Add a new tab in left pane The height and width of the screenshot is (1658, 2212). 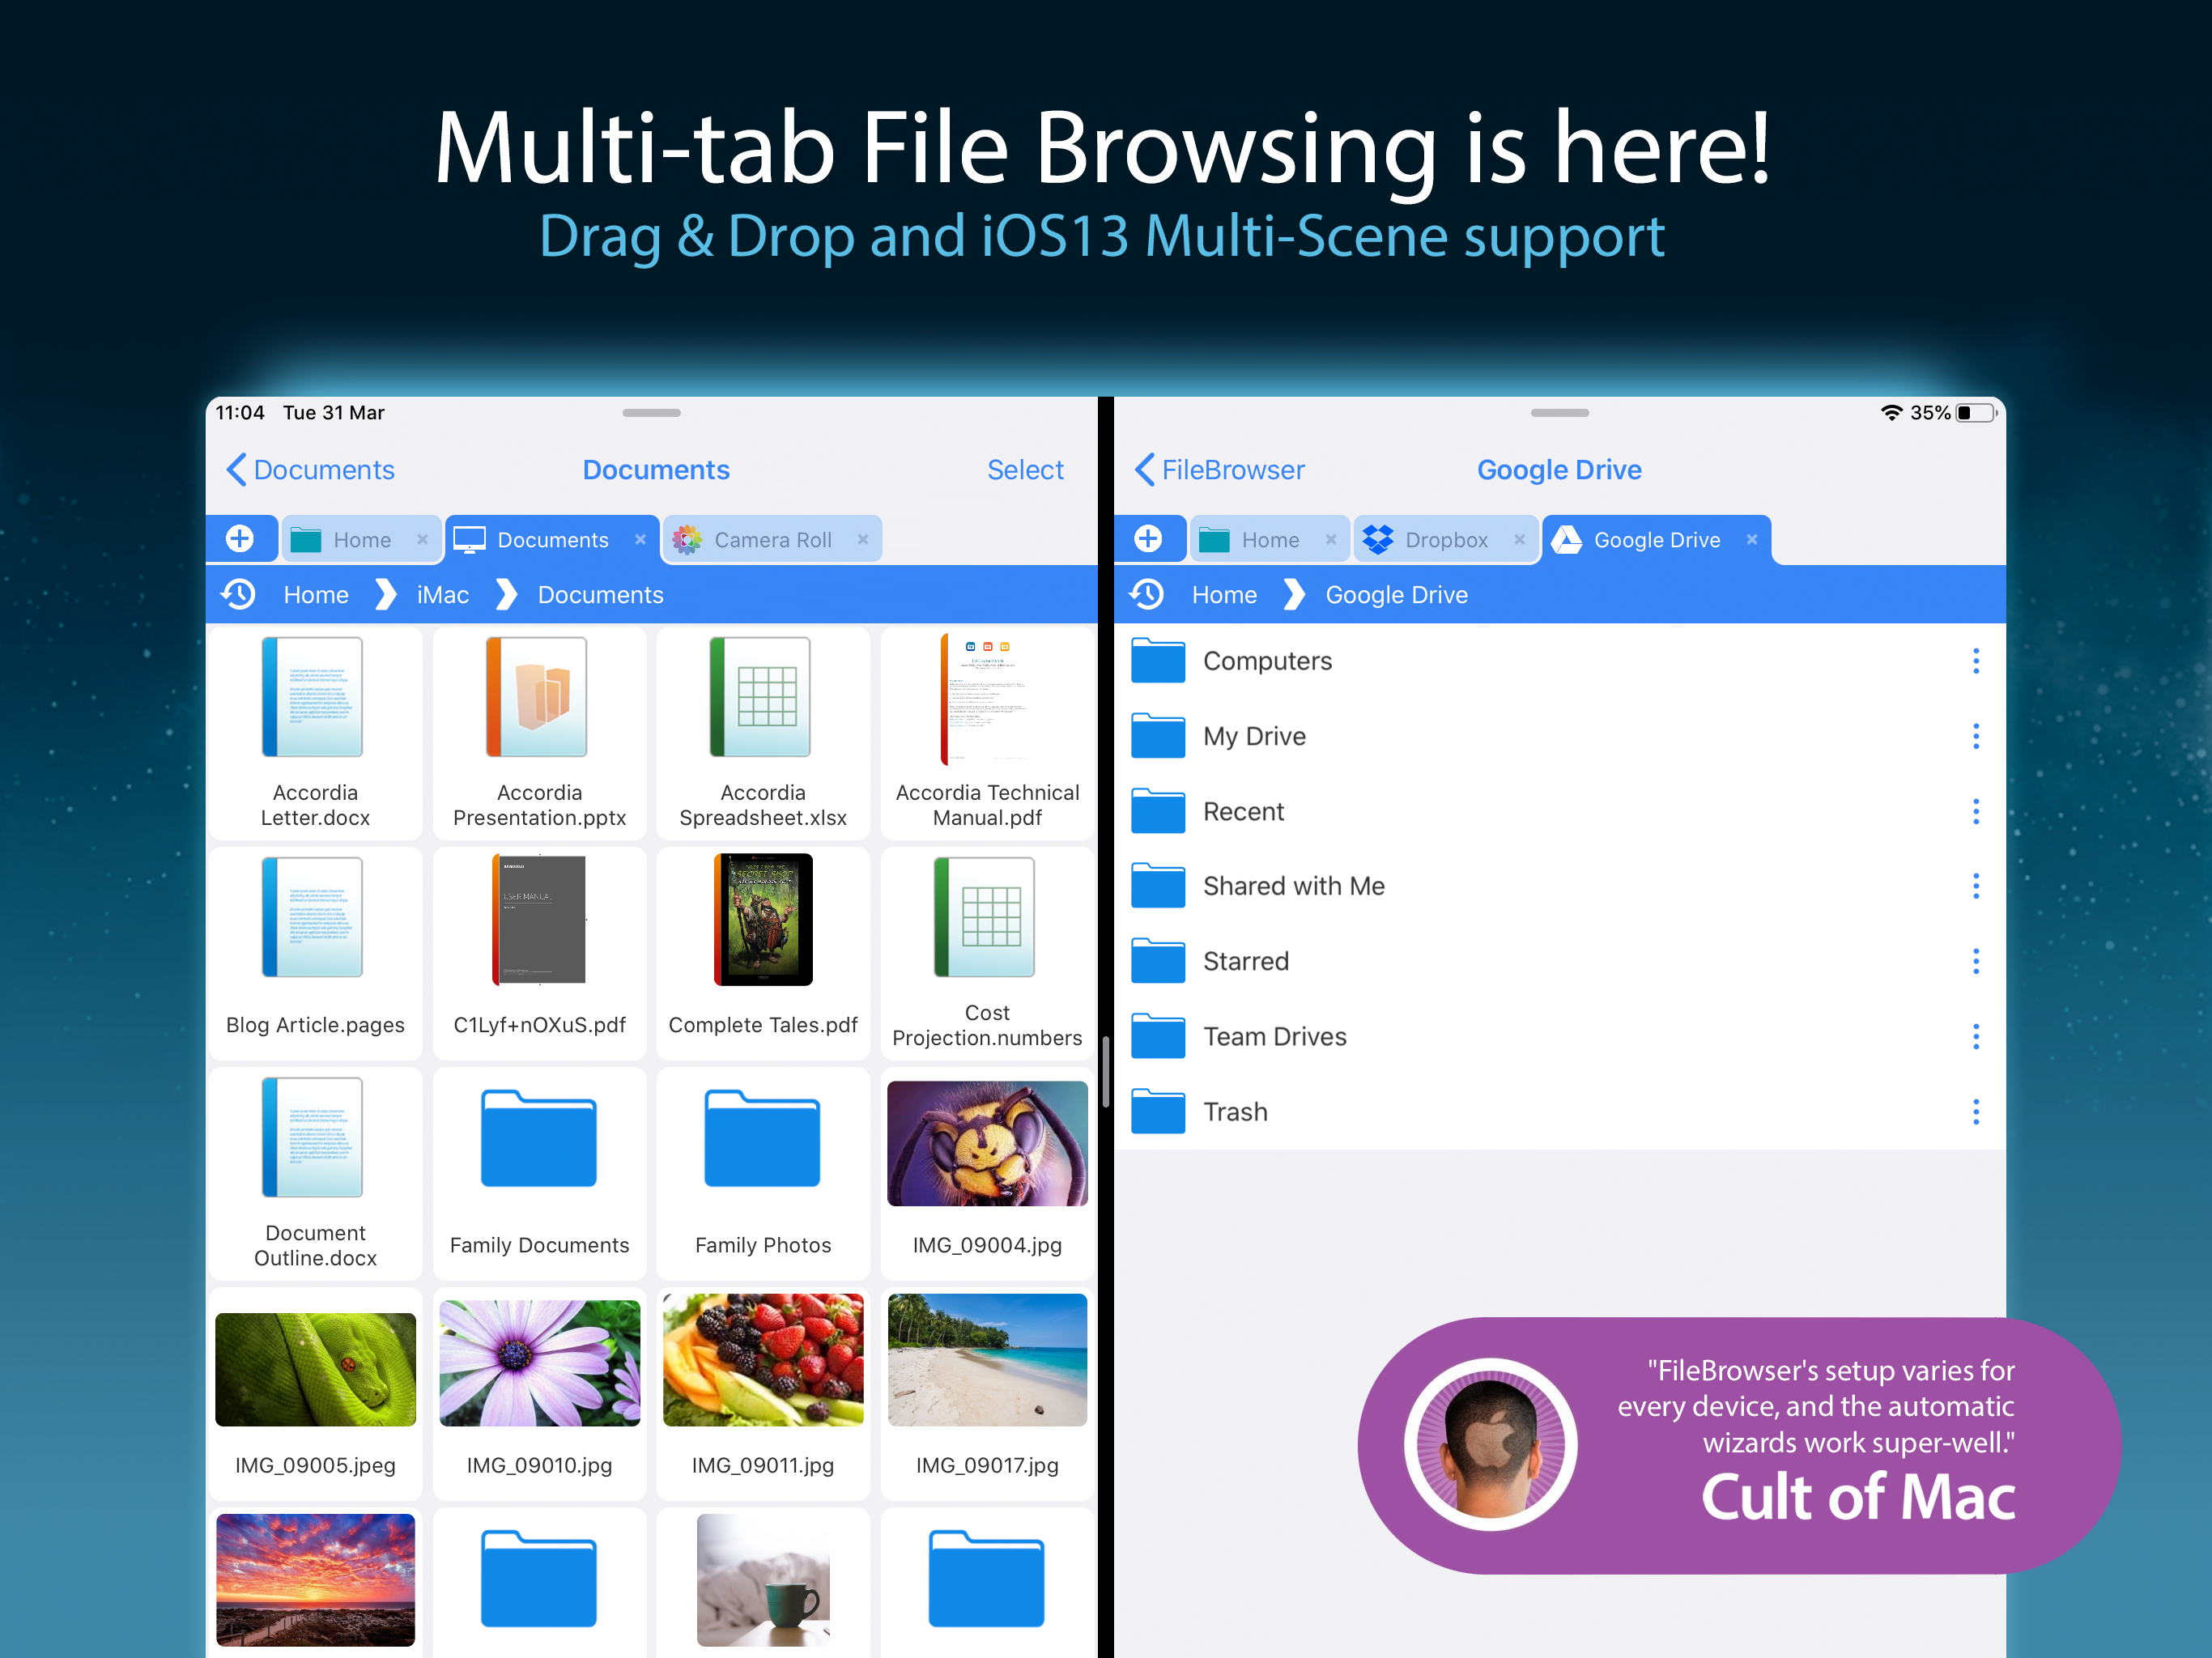[x=240, y=539]
